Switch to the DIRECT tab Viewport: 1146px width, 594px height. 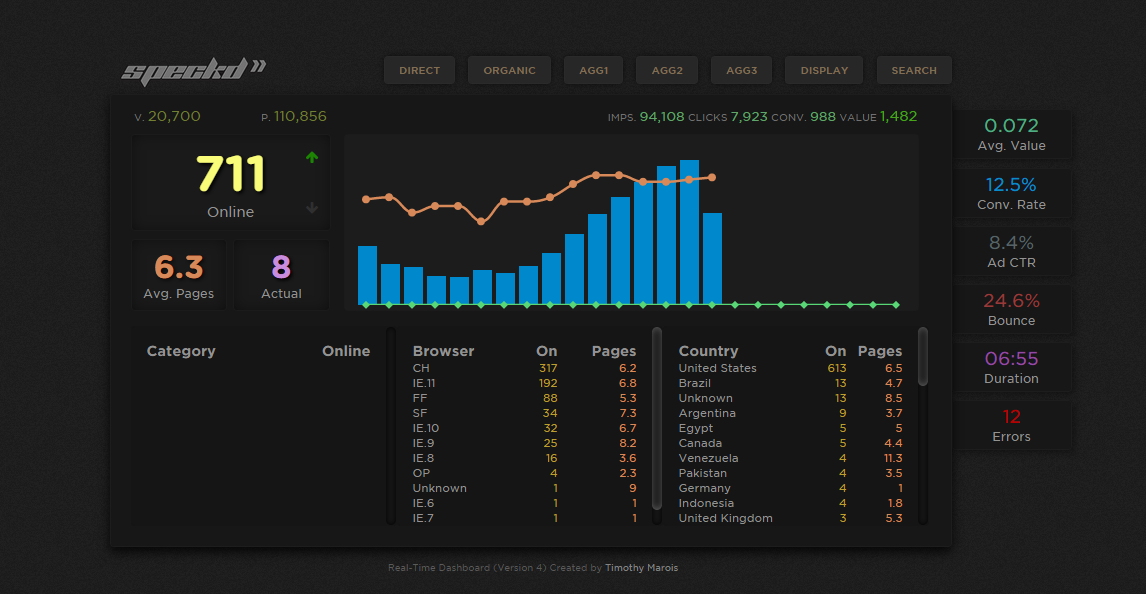tap(419, 70)
